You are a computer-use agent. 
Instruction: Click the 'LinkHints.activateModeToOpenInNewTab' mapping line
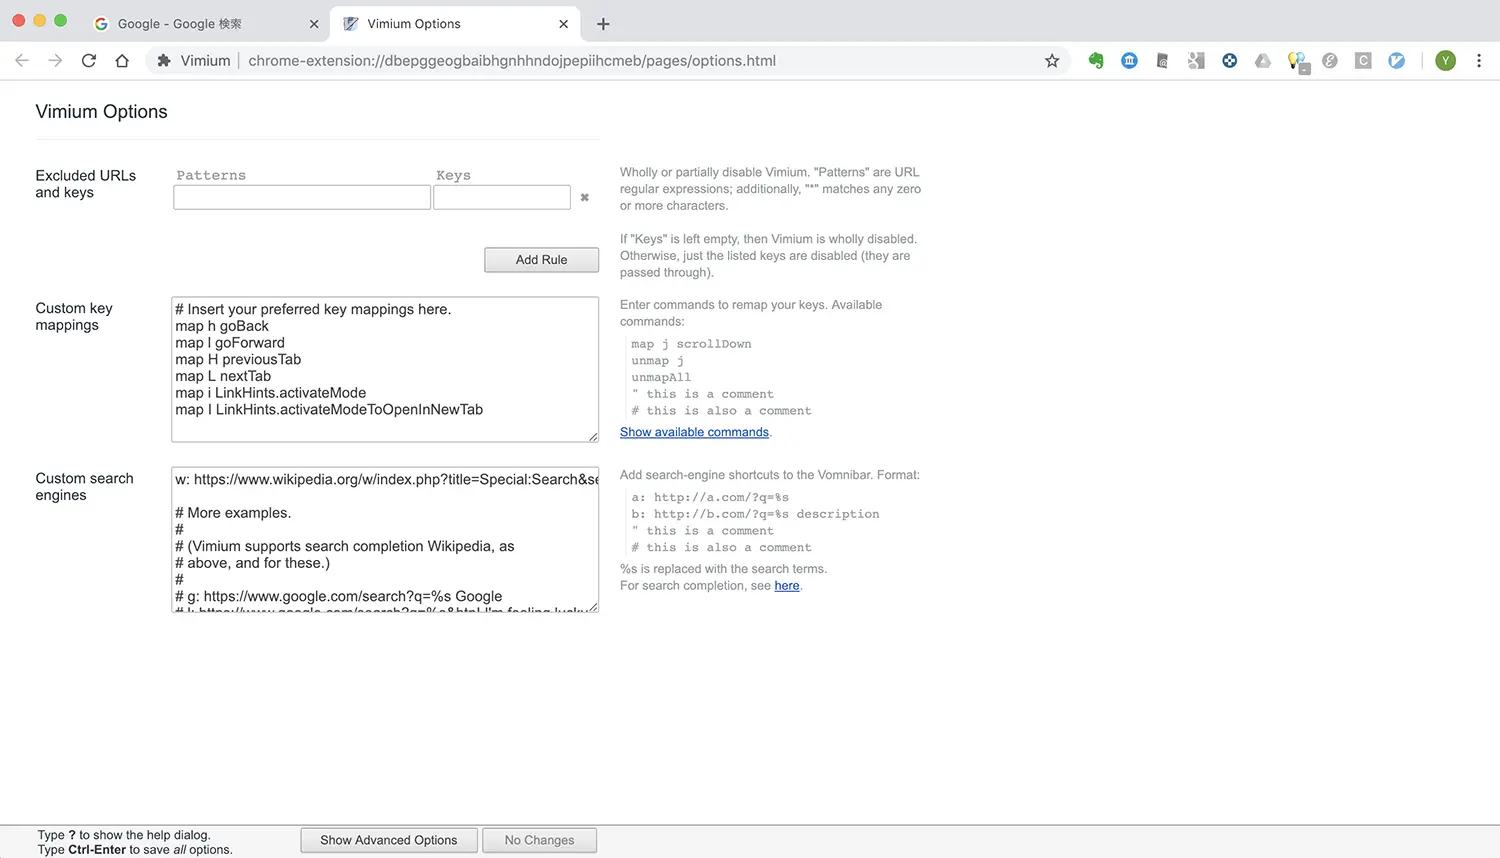tap(329, 410)
